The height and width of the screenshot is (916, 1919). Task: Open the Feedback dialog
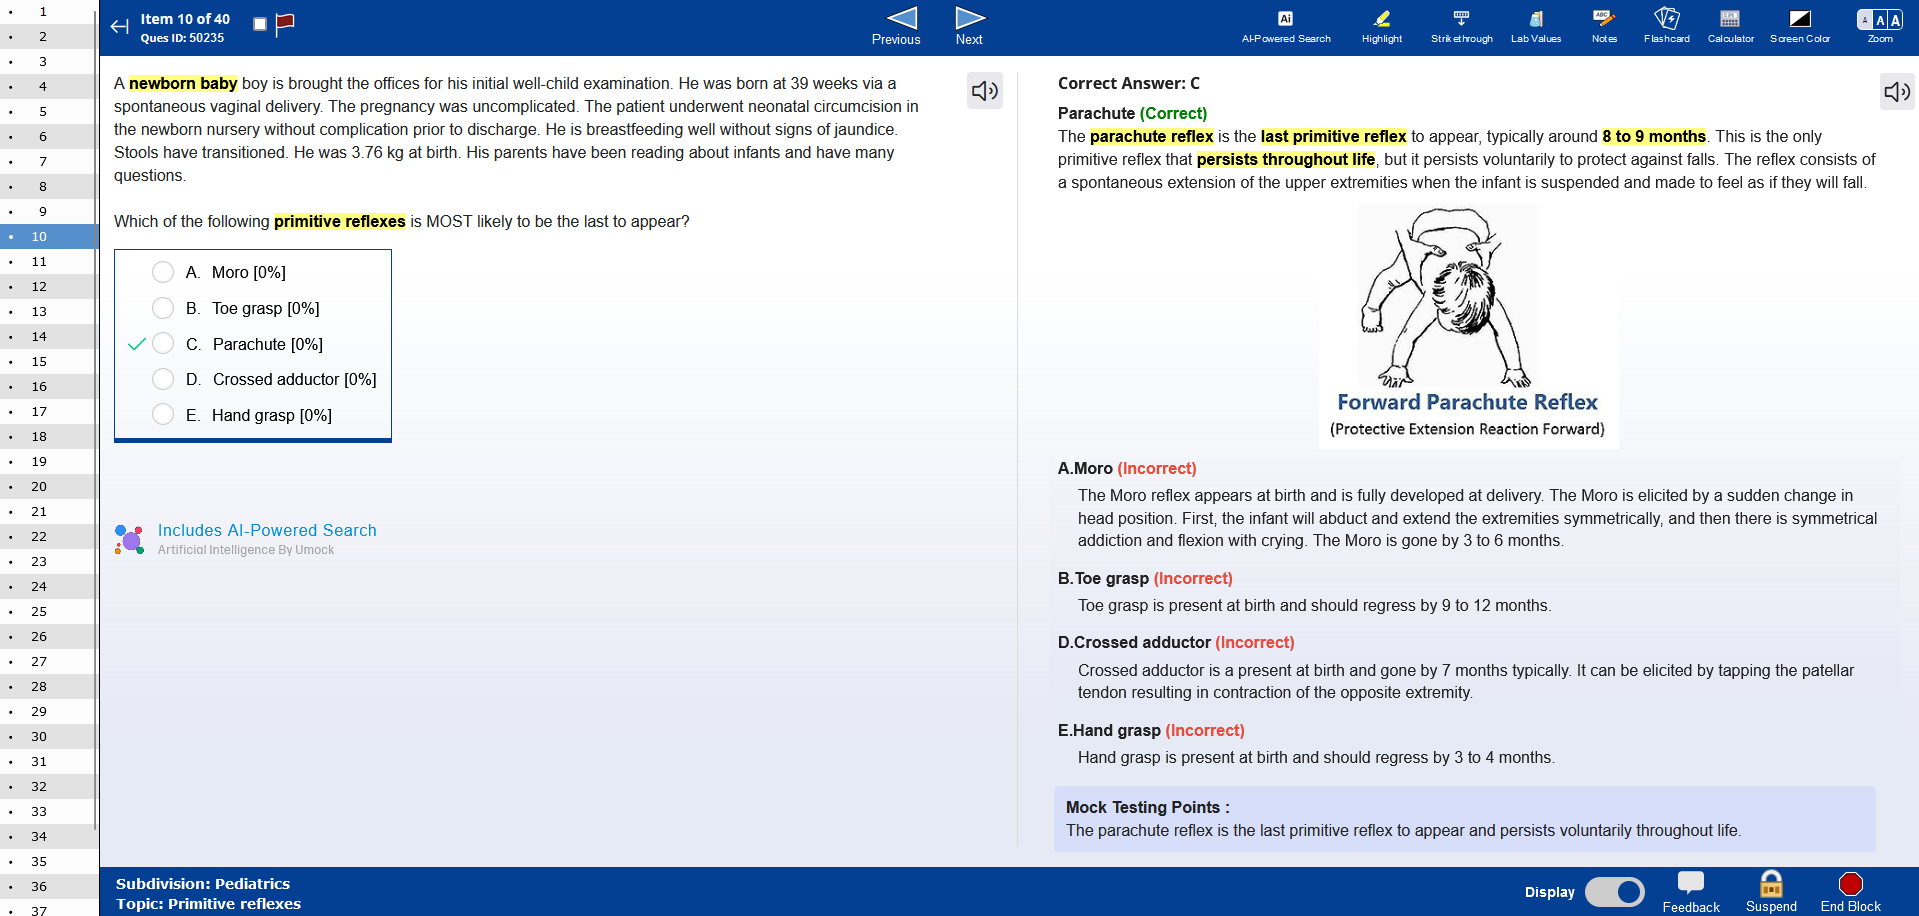tap(1691, 891)
